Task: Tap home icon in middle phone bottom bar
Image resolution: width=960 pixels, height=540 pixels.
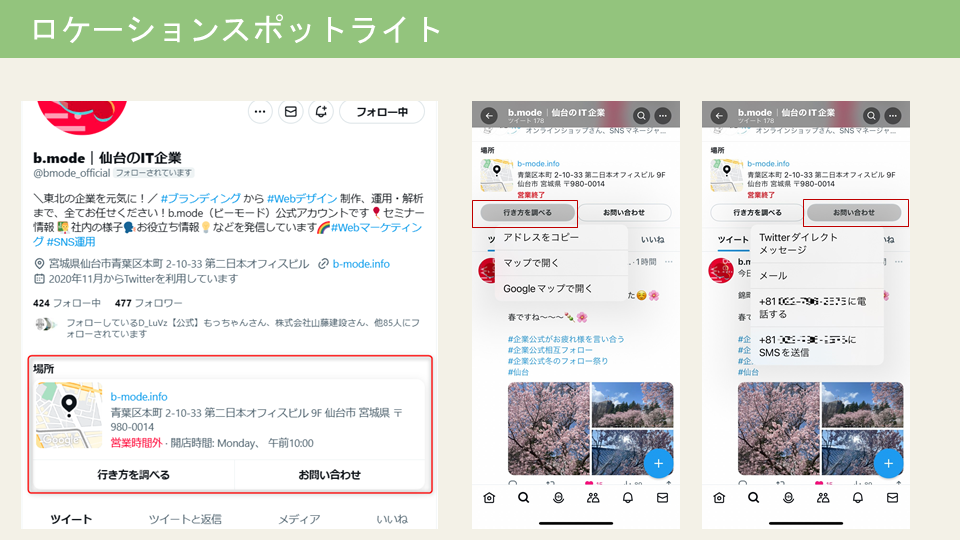Action: tap(489, 498)
